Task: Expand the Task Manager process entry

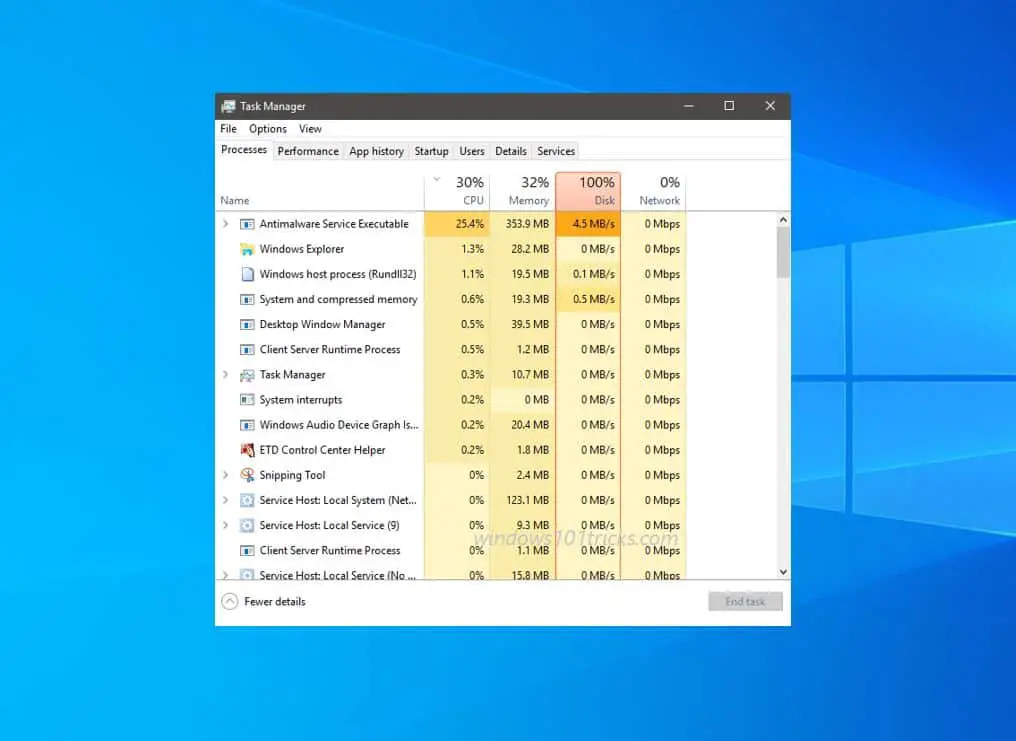Action: coord(226,374)
